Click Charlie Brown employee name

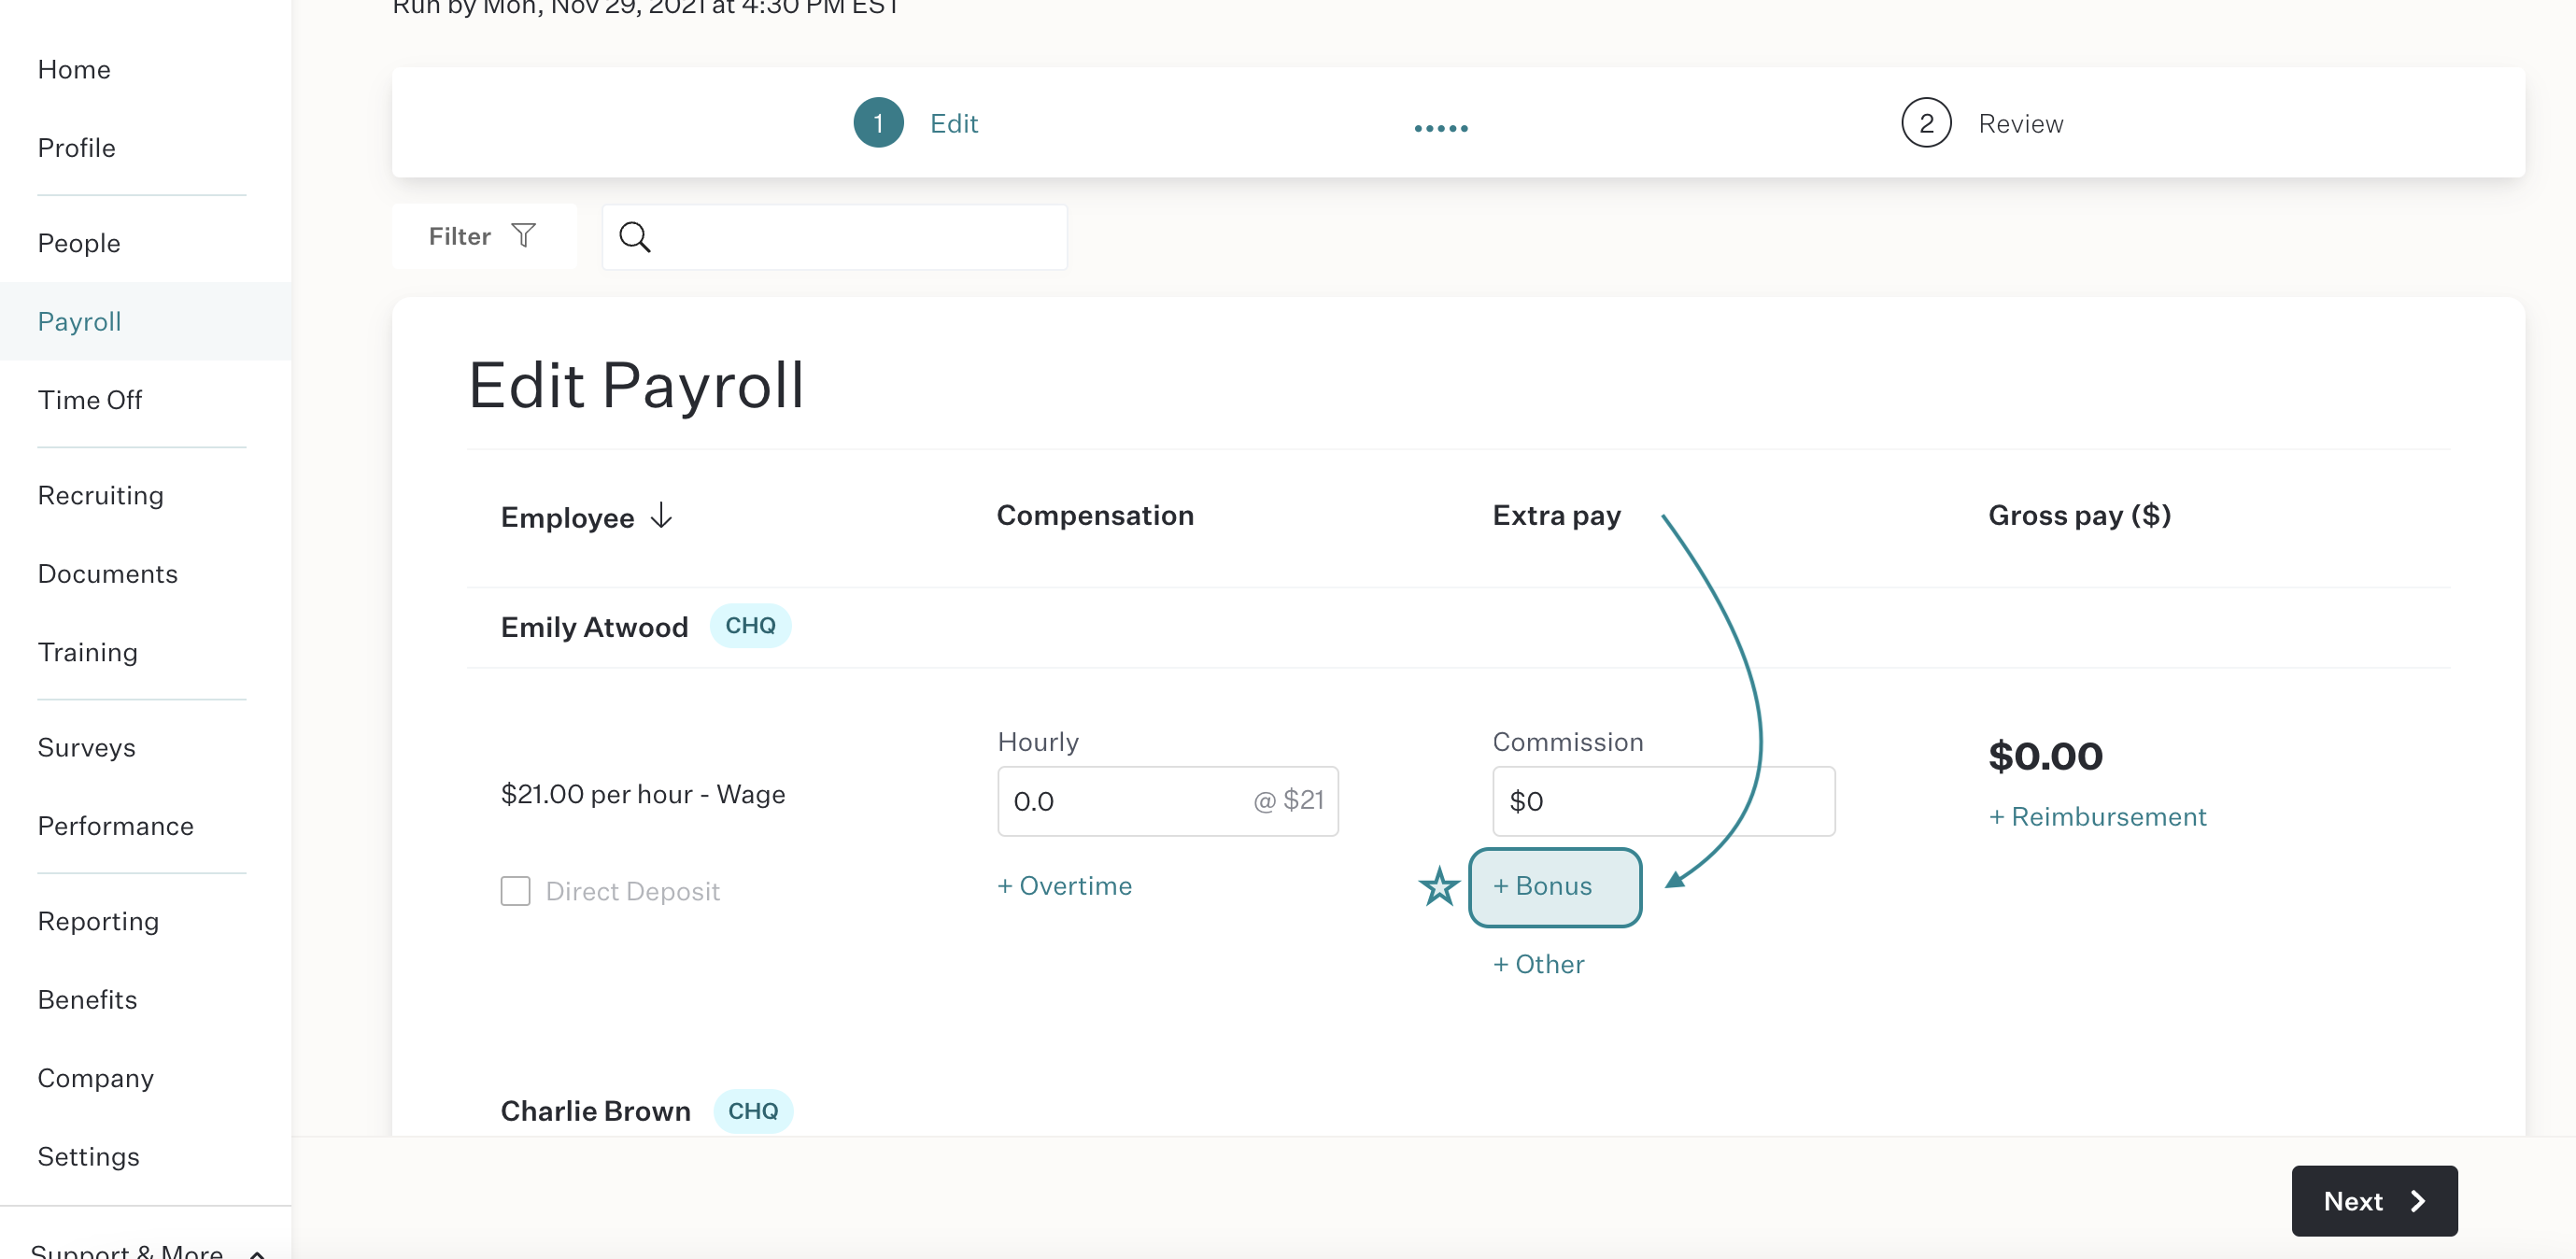coord(595,1111)
